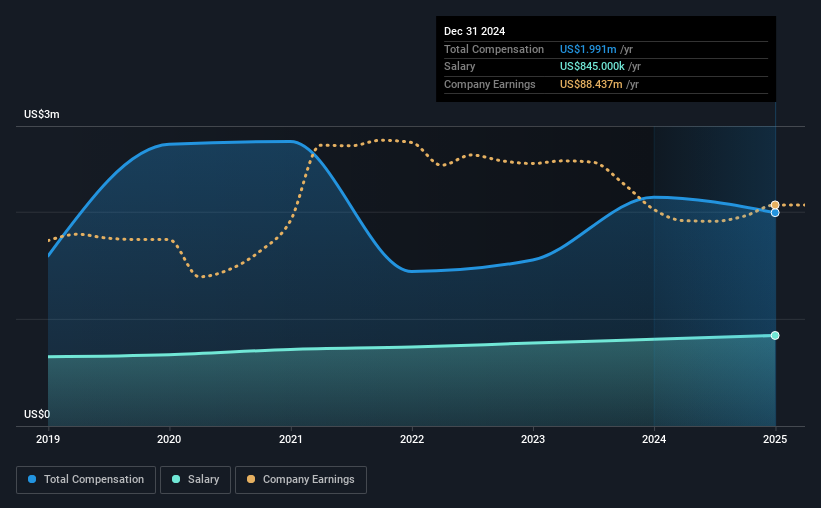Click the Dec 31 2024 tooltip date

click(x=474, y=31)
